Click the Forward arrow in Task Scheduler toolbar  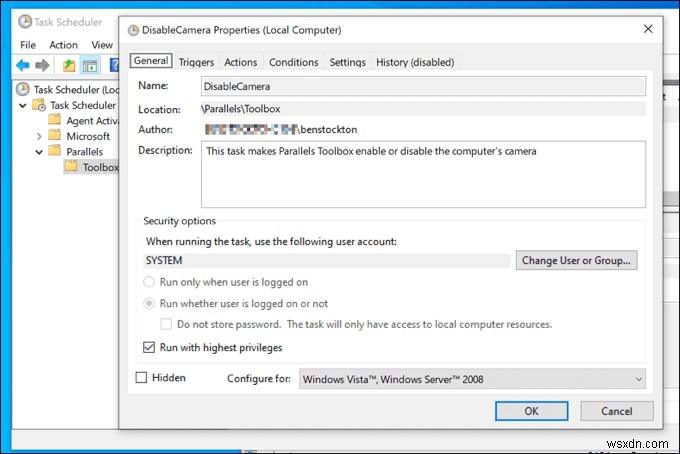pyautogui.click(x=42, y=65)
